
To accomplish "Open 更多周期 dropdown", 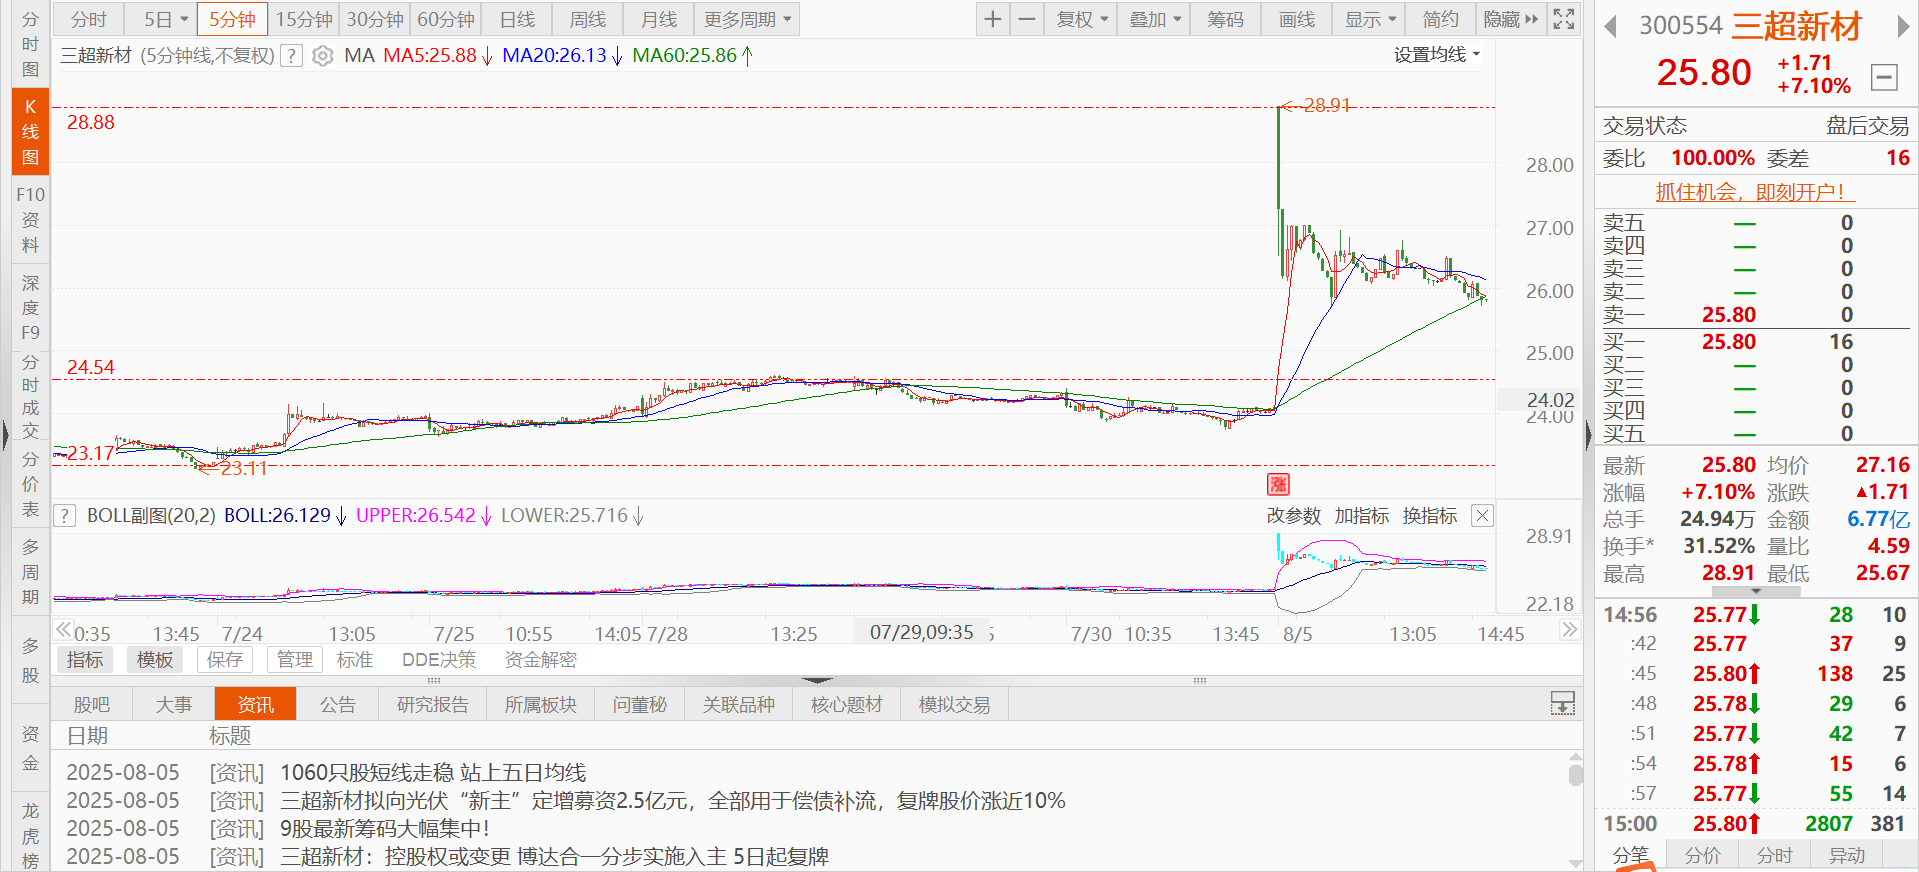I will tap(747, 19).
